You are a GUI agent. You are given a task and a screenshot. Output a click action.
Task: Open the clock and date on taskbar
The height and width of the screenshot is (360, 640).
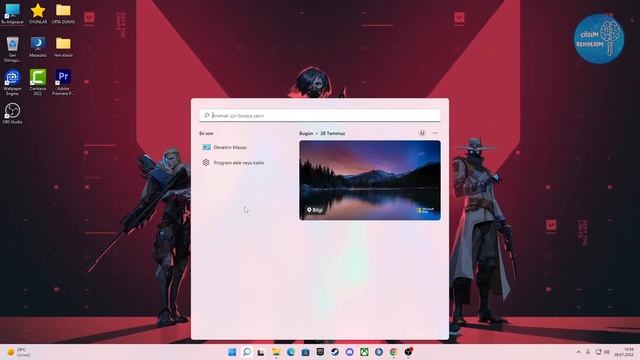pyautogui.click(x=624, y=352)
